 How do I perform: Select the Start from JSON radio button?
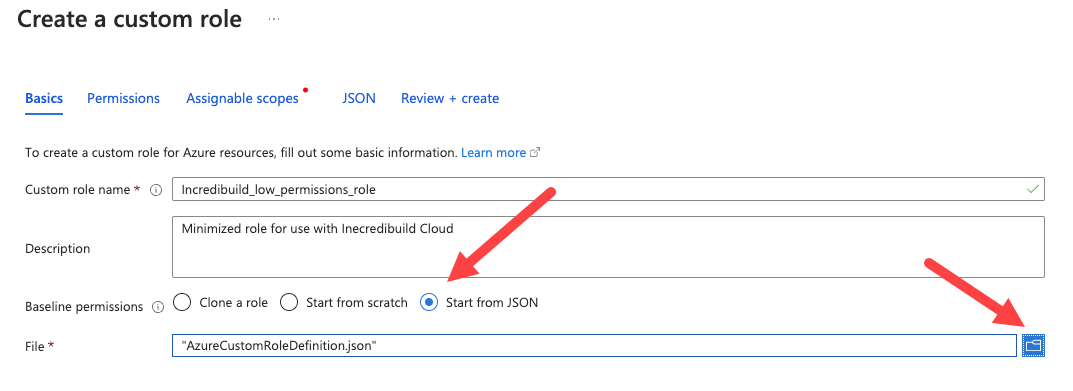[x=429, y=302]
